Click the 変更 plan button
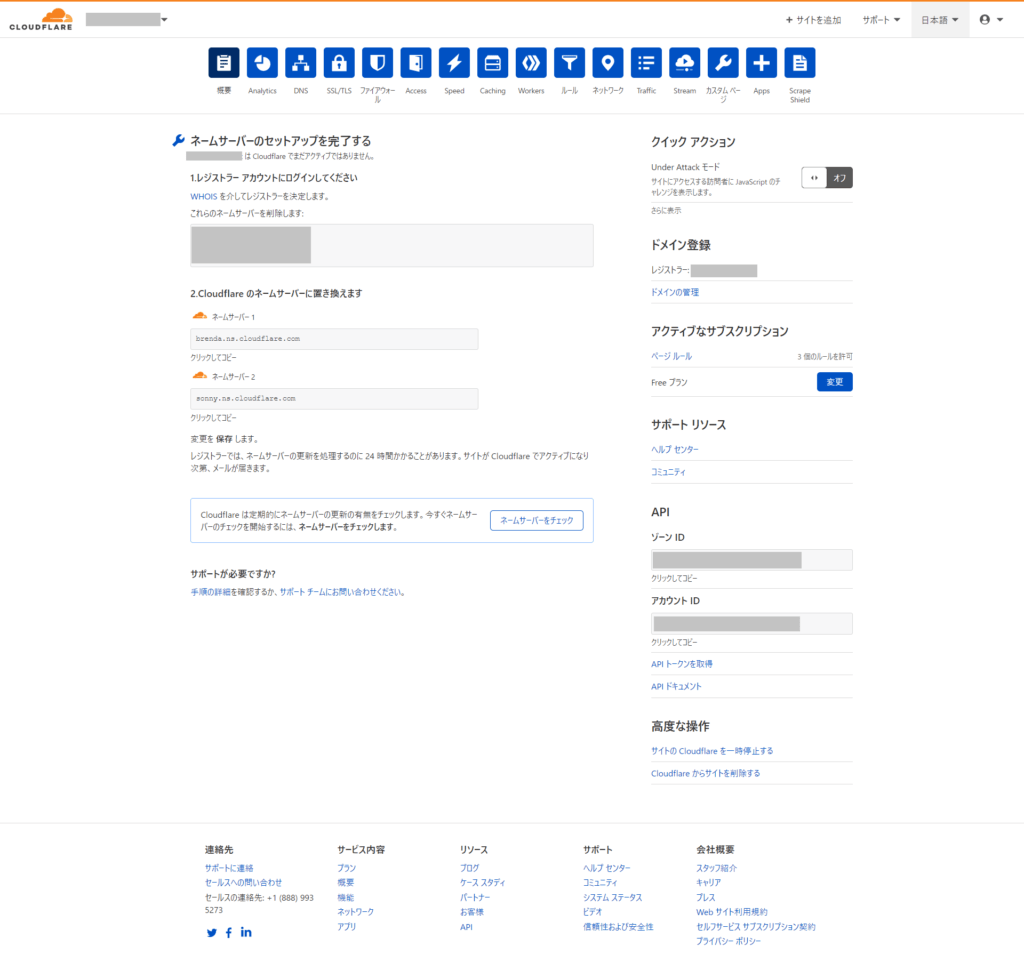This screenshot has width=1024, height=978. point(835,382)
